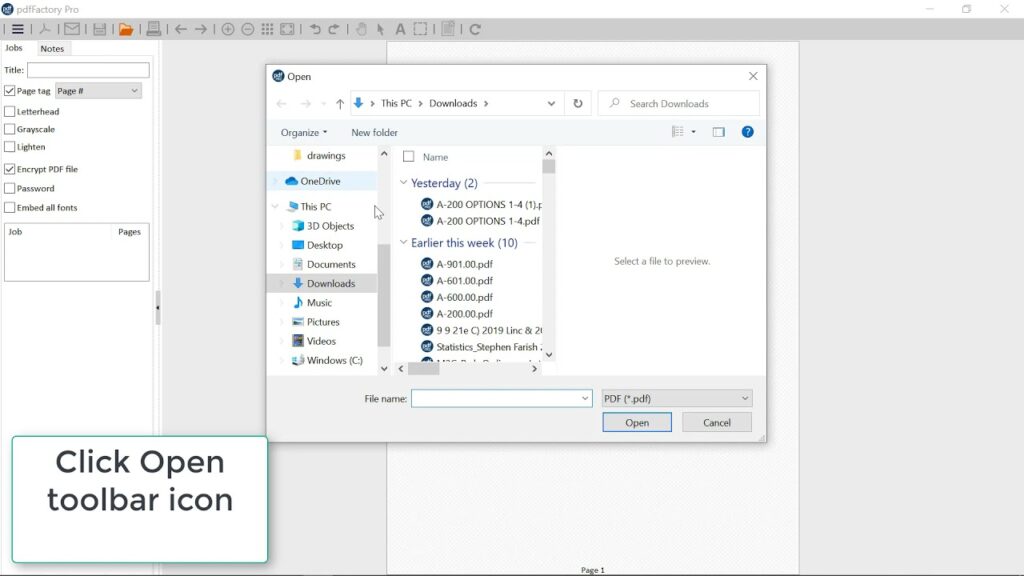Screen dimensions: 1024x576
Task: Enable the Grayscale option
Action: (x=8, y=129)
